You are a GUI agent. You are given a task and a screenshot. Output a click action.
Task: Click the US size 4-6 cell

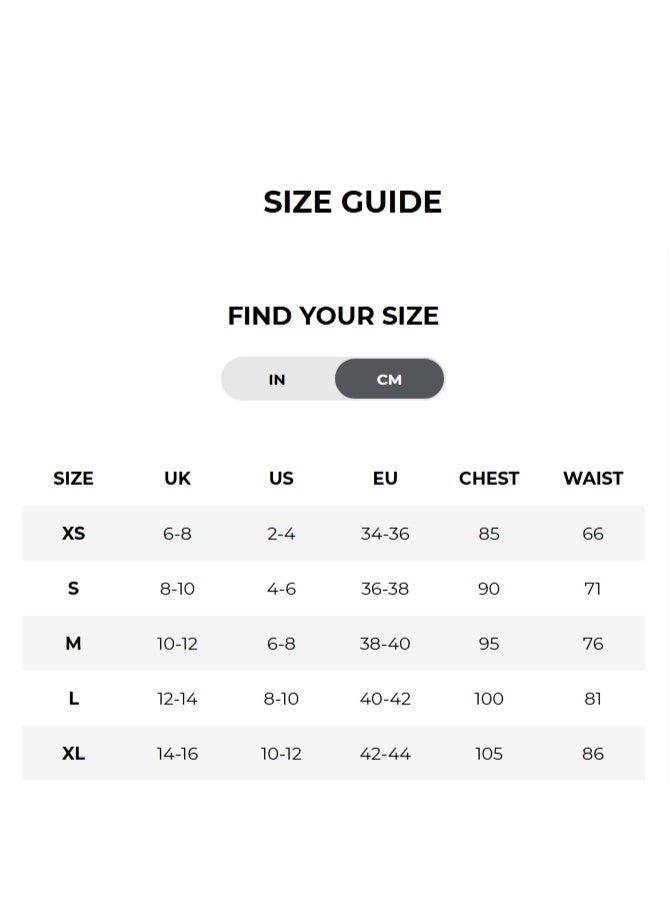click(x=281, y=589)
